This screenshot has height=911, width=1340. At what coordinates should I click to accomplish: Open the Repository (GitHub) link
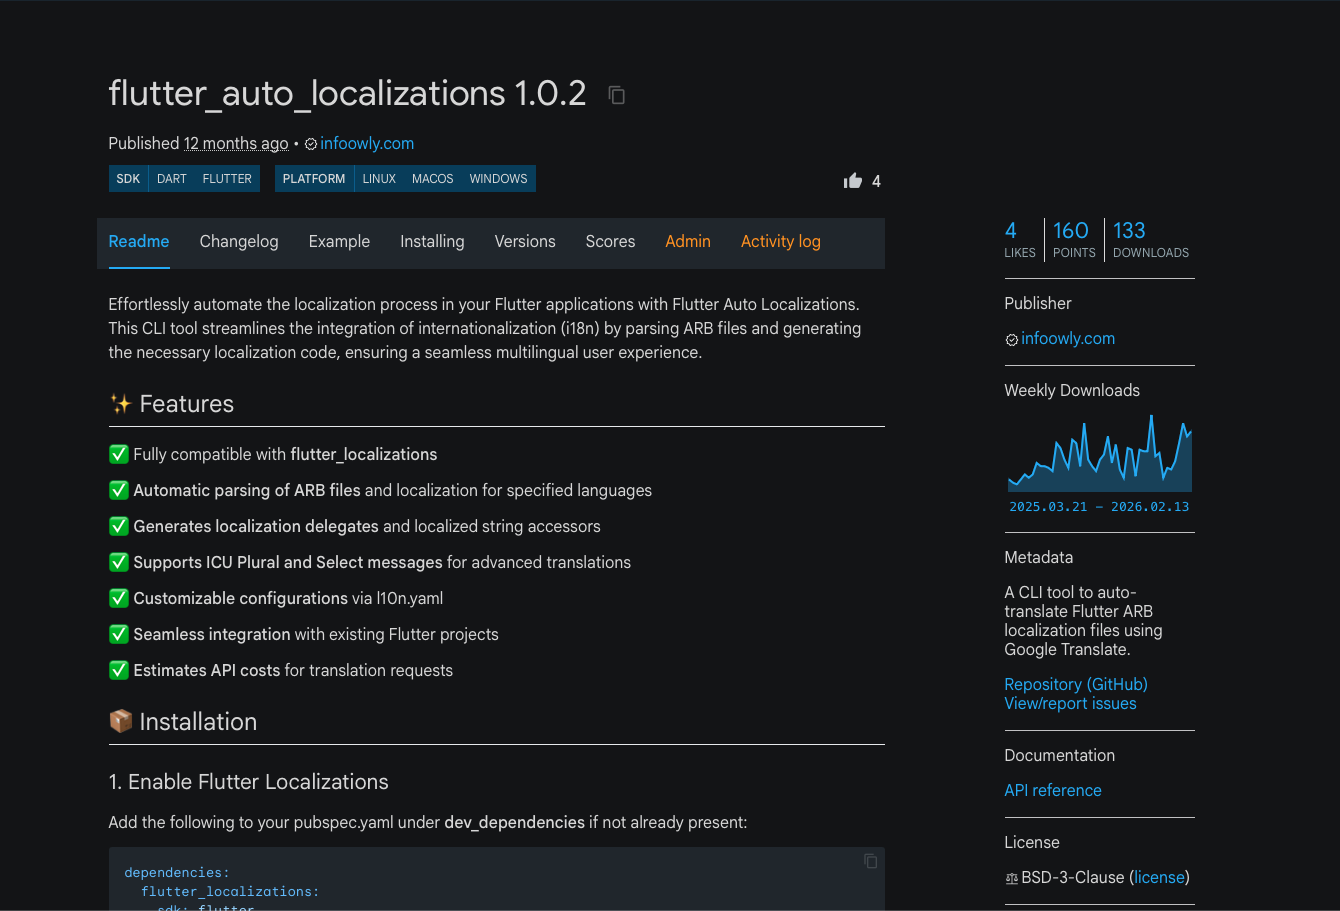(x=1075, y=684)
